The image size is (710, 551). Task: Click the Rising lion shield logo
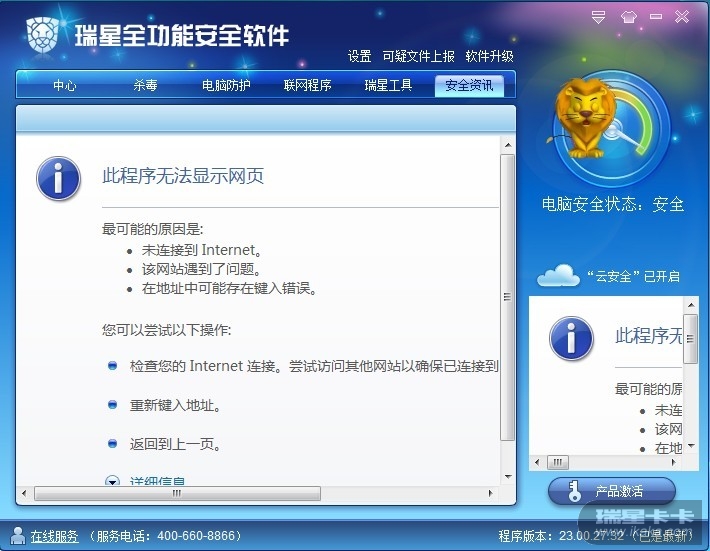(43, 34)
